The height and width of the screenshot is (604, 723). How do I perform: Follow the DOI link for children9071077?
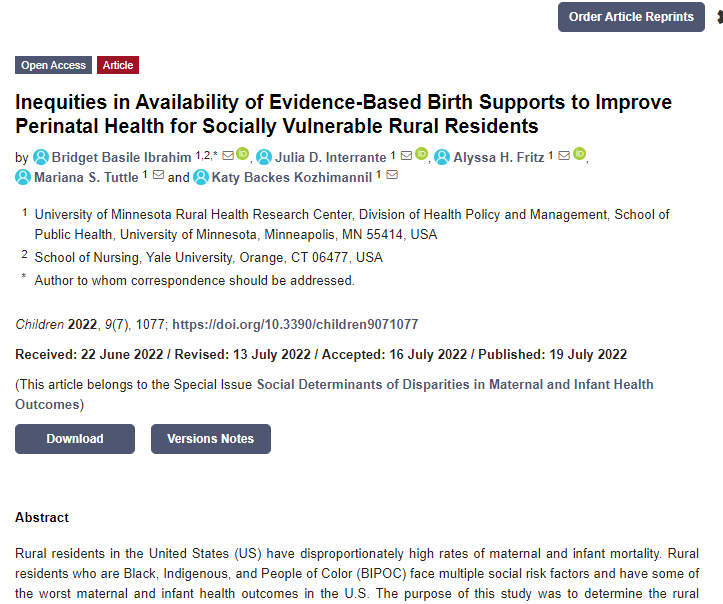(x=295, y=325)
